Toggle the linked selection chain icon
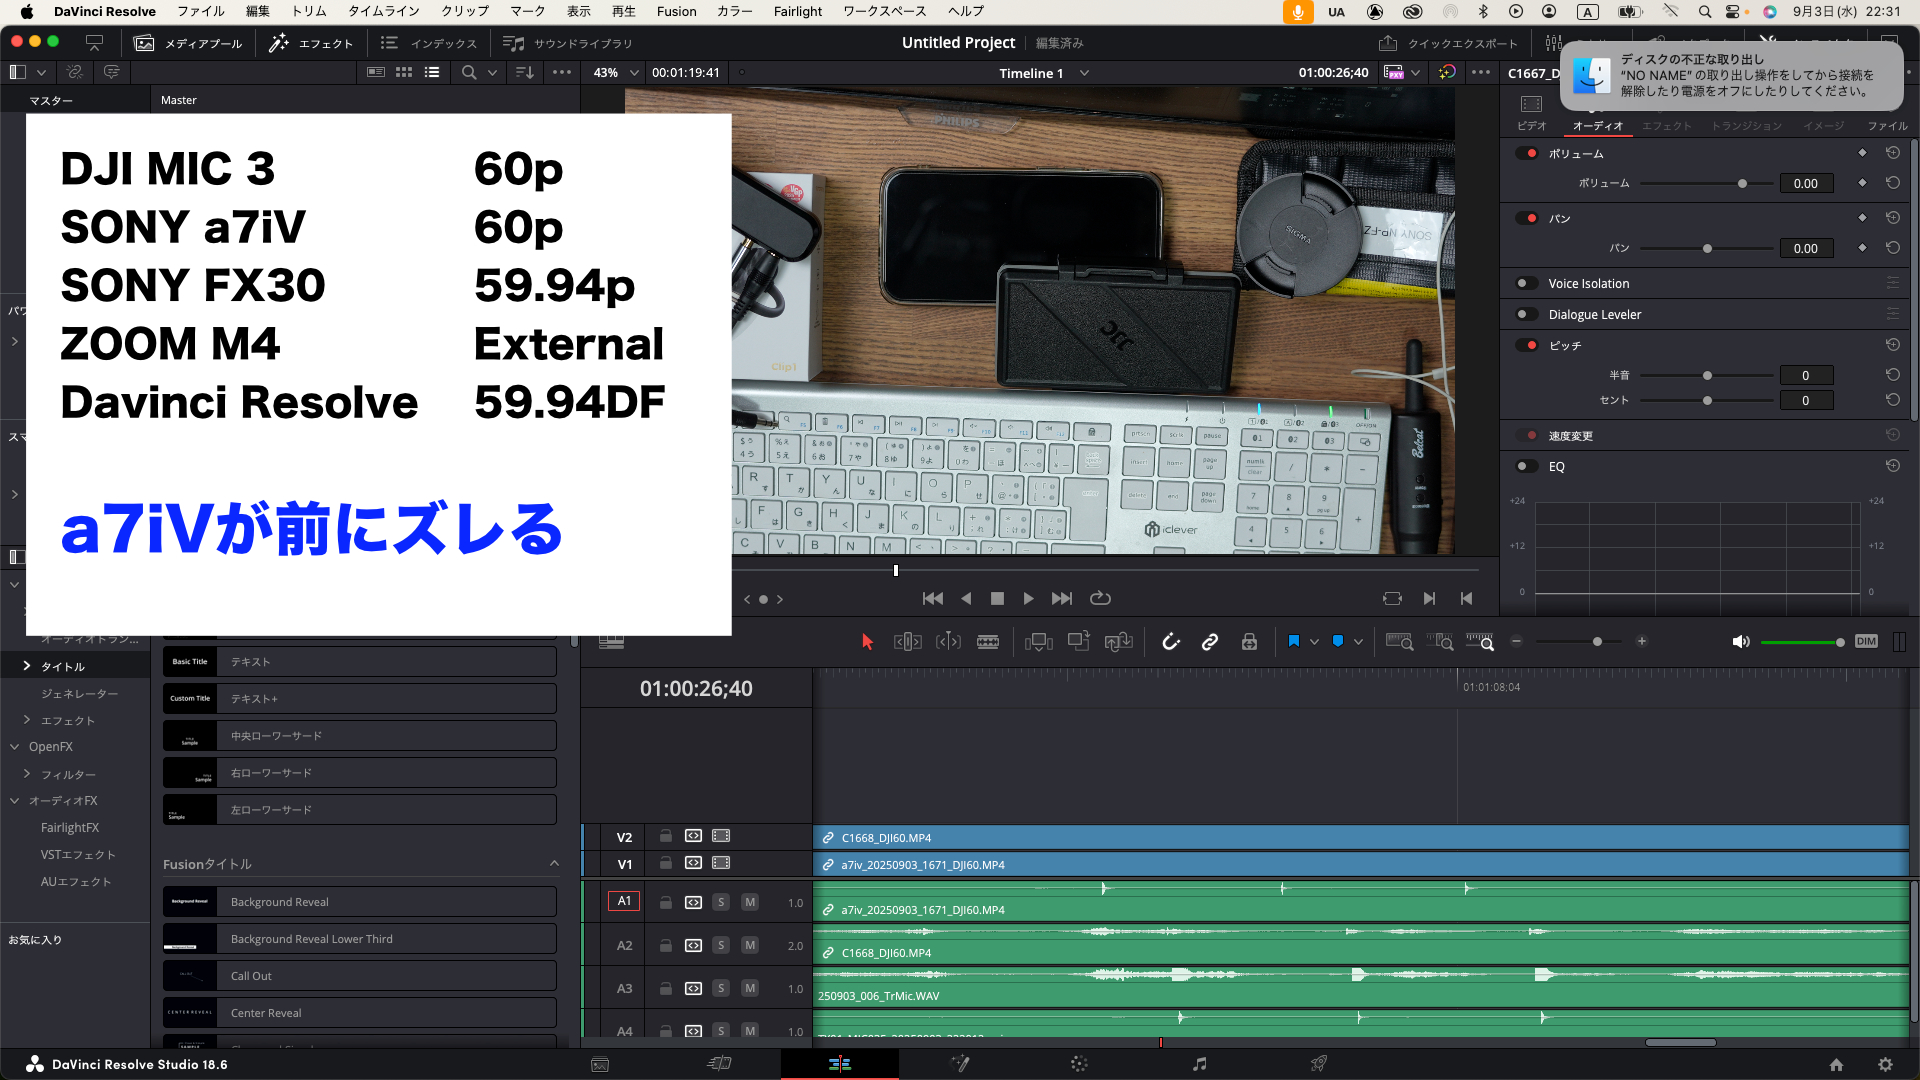 coord(1210,642)
